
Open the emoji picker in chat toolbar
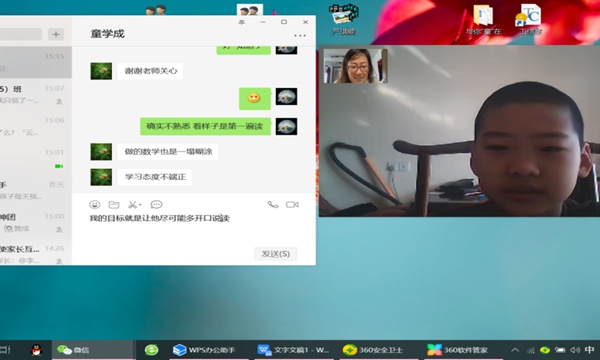(x=95, y=205)
